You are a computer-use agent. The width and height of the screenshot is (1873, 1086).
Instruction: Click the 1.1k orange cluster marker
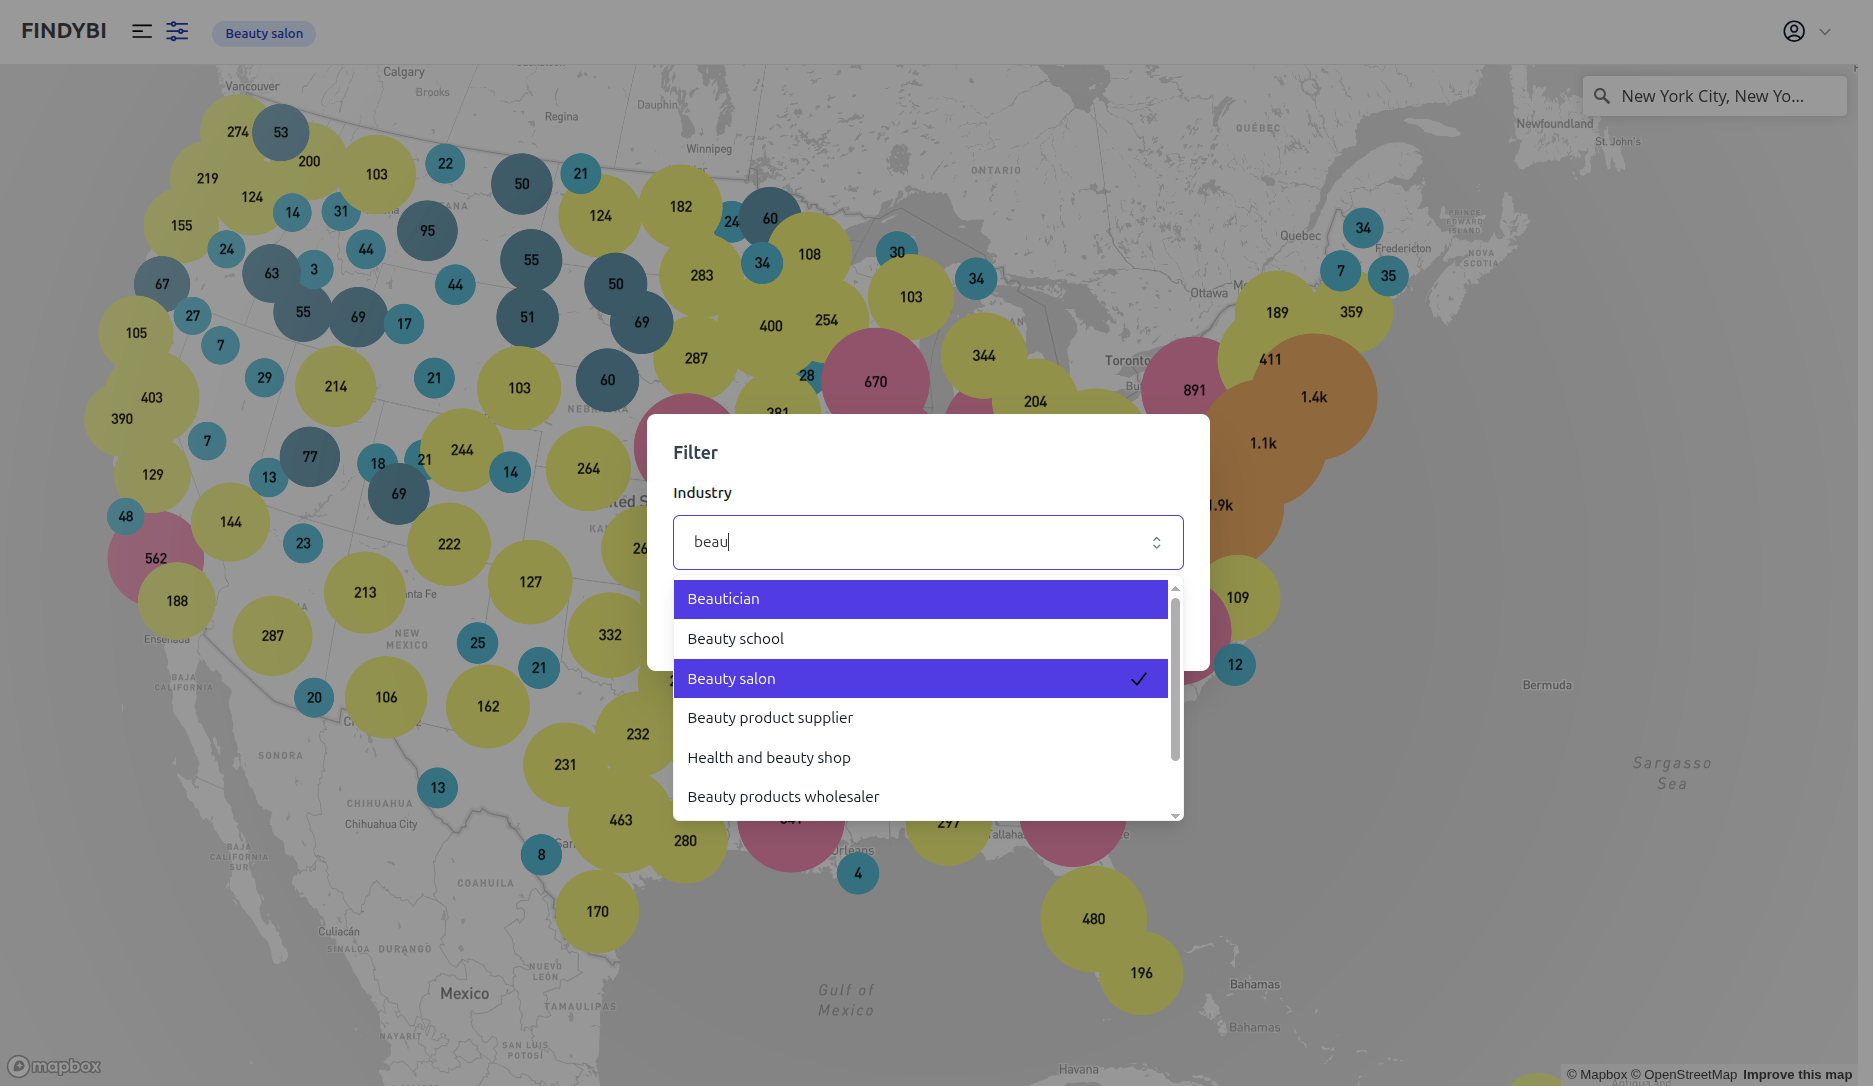(x=1263, y=443)
